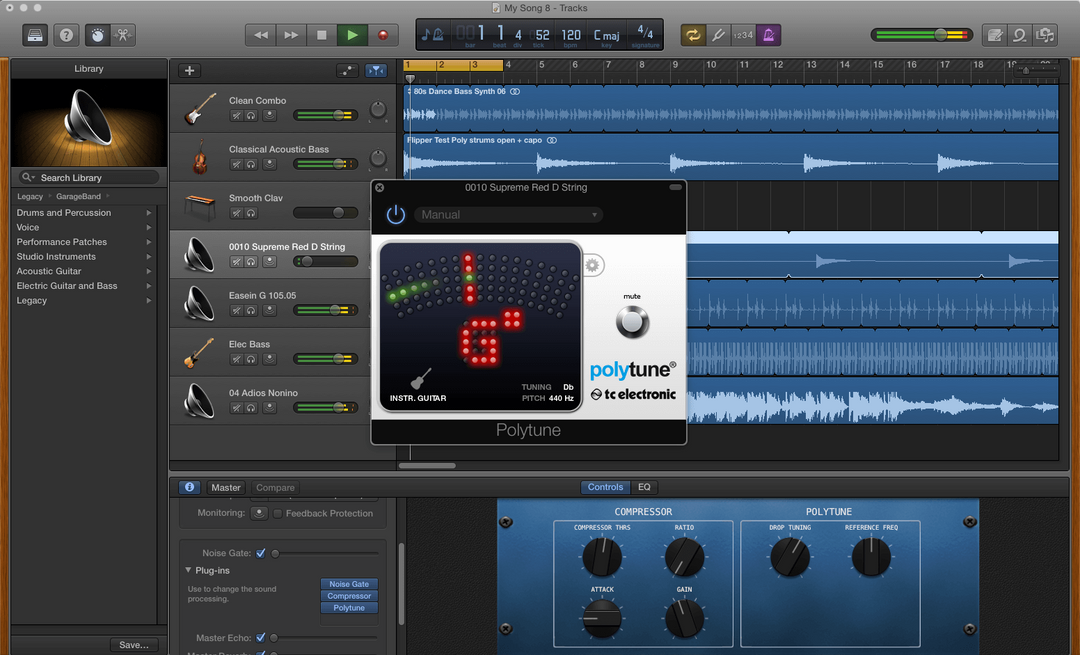Open the Compressor plug-in slot
The image size is (1080, 655).
(349, 596)
